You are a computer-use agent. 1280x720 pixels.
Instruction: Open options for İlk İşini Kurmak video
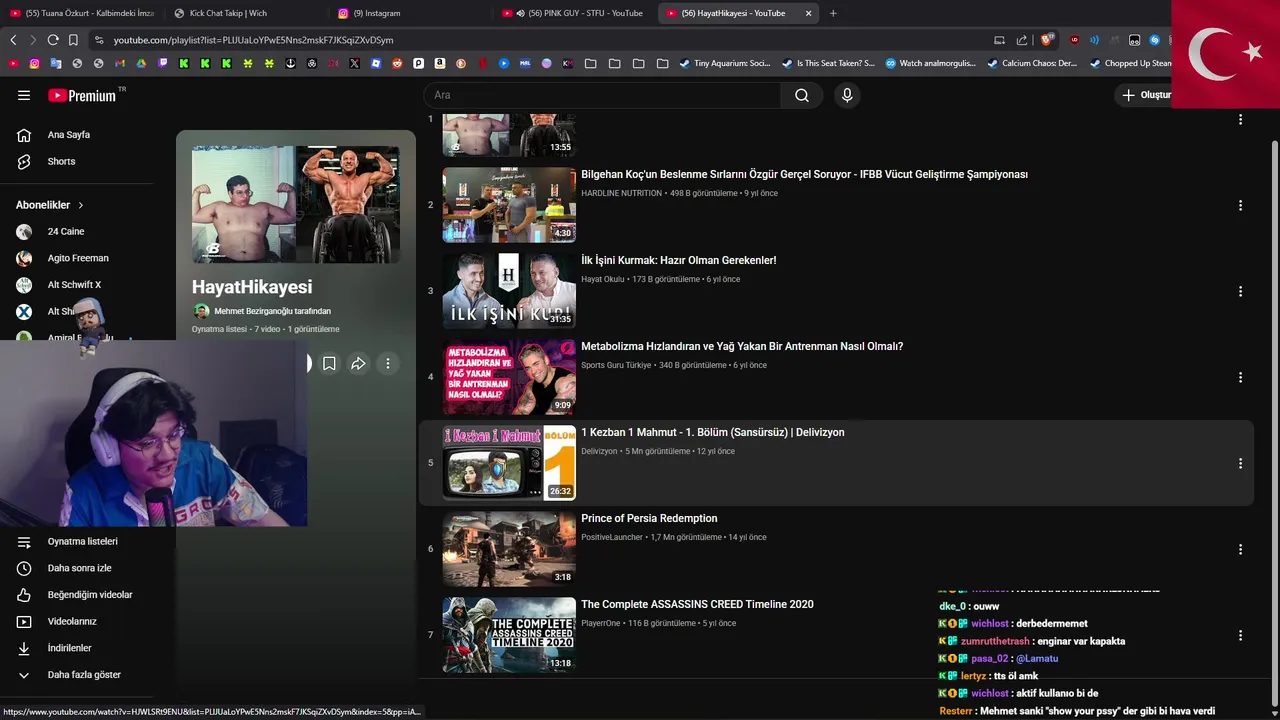1240,291
